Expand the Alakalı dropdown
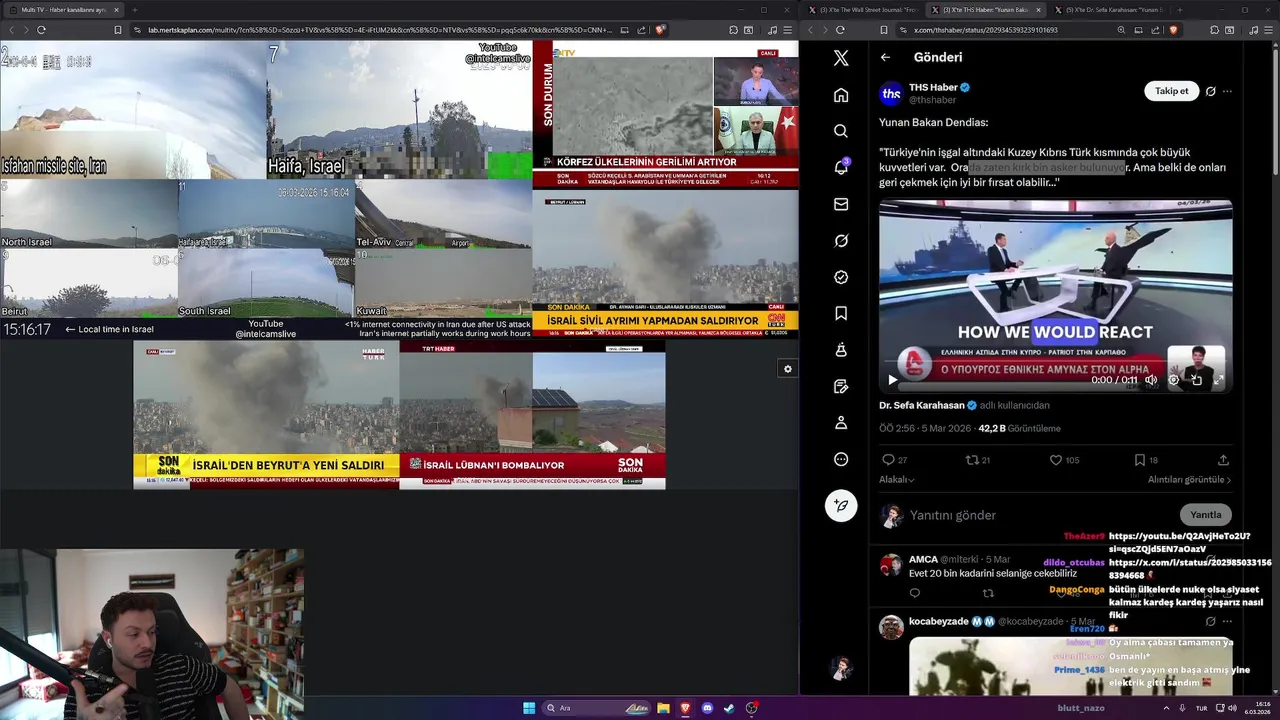 [x=897, y=480]
